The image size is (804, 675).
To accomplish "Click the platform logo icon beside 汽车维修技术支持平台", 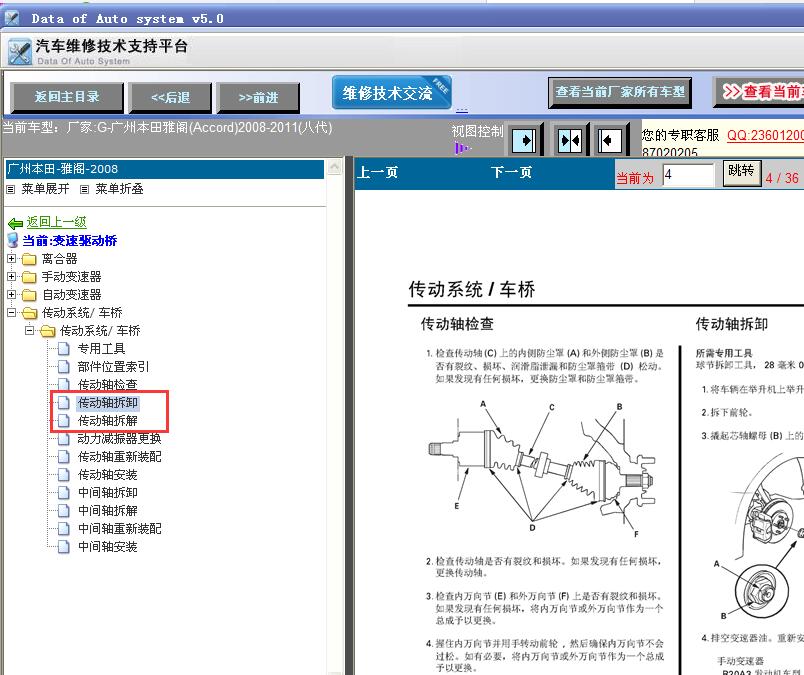I will coord(19,52).
